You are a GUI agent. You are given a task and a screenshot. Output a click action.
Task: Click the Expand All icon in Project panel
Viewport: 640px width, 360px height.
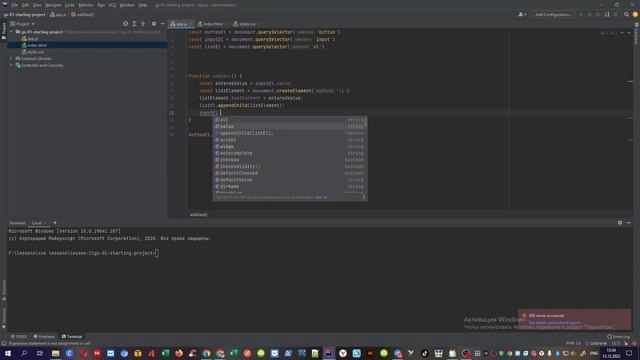click(134, 24)
